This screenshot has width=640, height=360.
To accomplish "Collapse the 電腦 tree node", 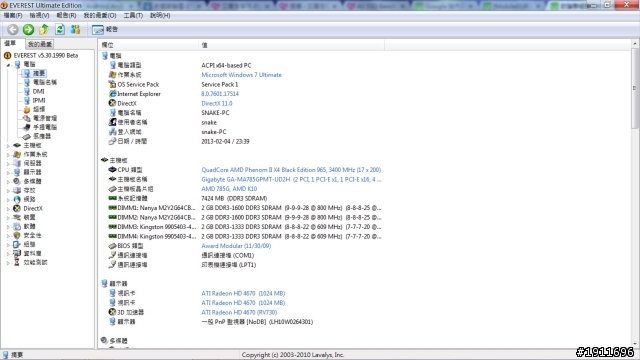I will pos(8,64).
